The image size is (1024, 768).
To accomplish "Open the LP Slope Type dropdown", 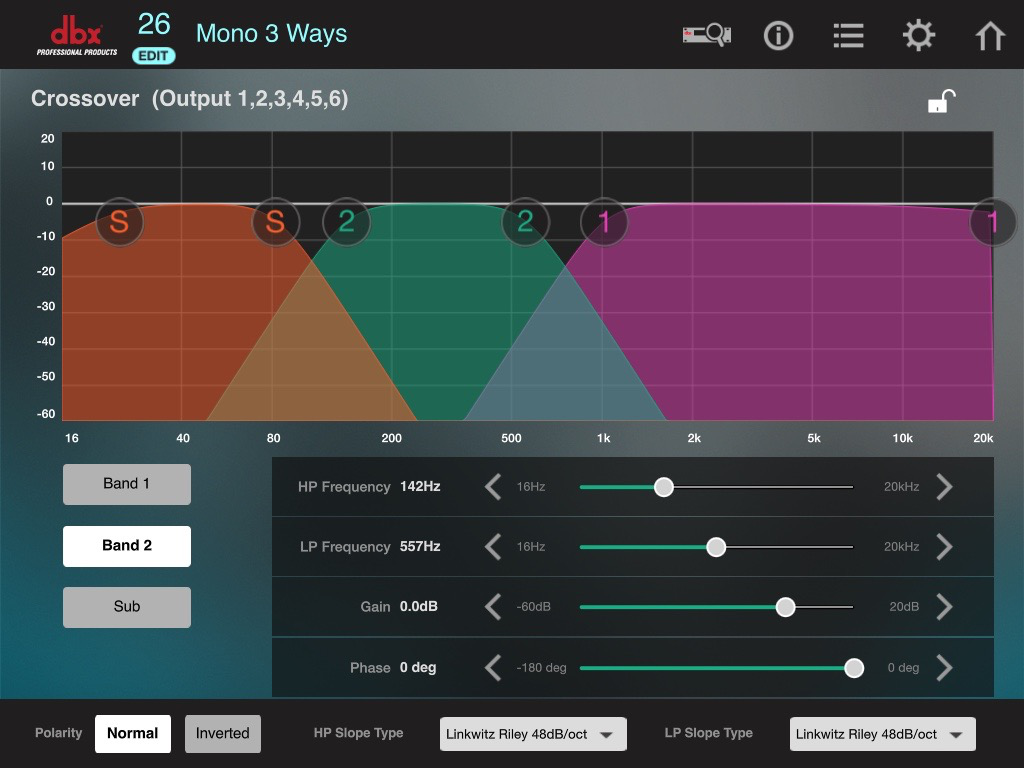I will pyautogui.click(x=882, y=734).
